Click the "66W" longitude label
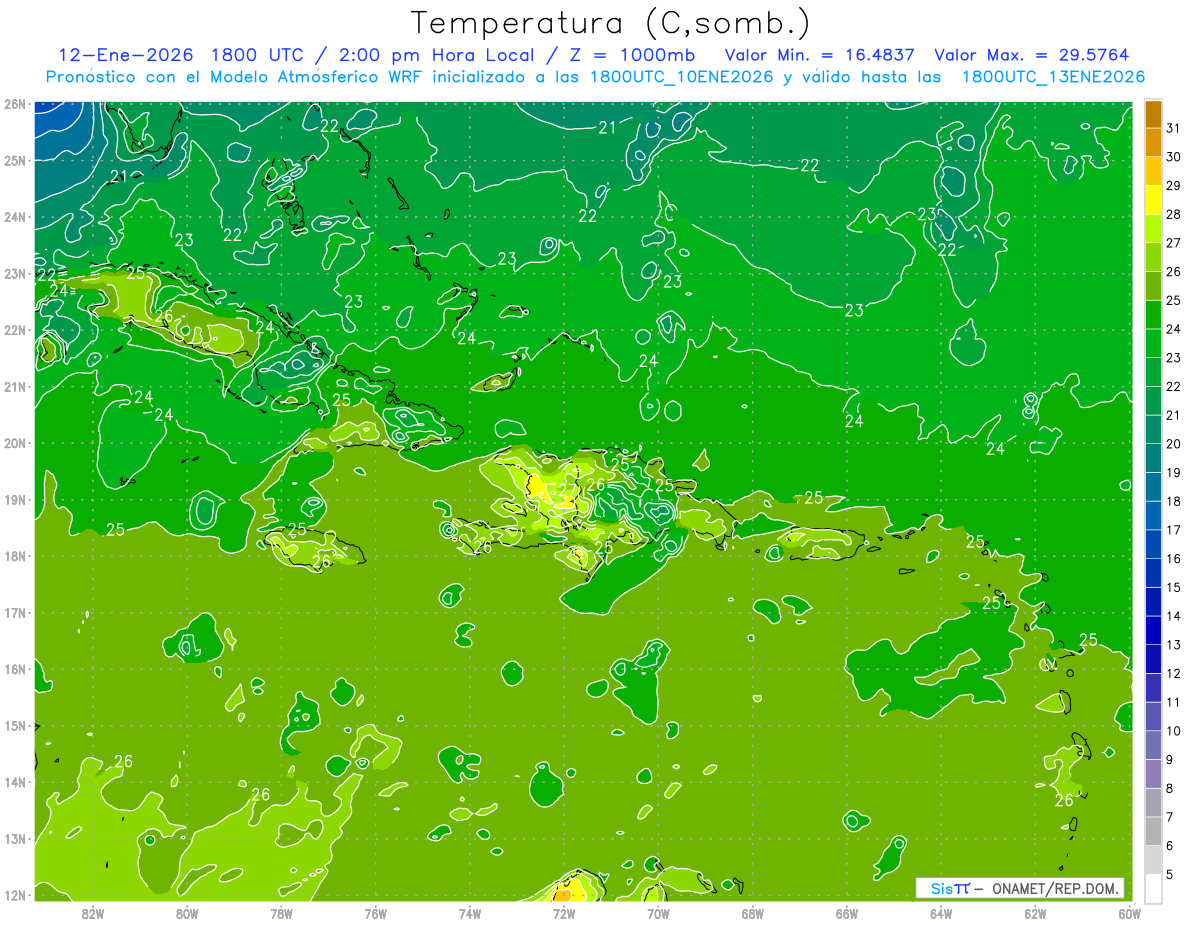 pyautogui.click(x=847, y=912)
